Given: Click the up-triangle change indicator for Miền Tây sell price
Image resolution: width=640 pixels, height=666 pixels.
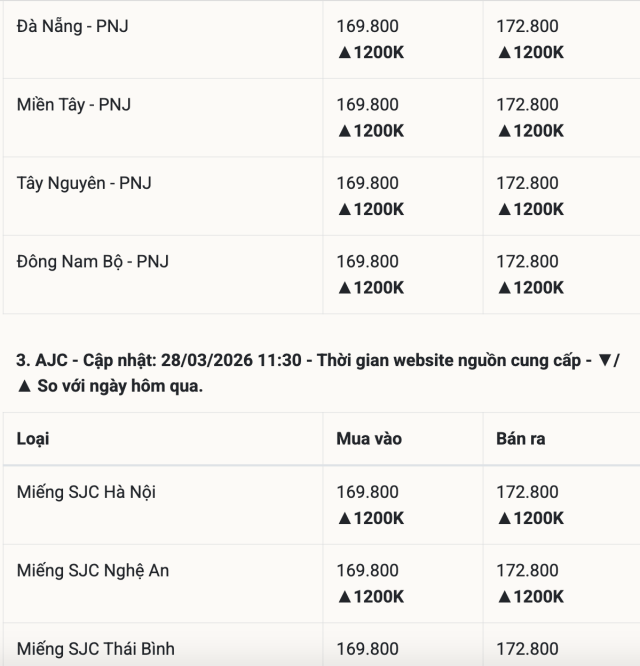Looking at the screenshot, I should point(504,130).
